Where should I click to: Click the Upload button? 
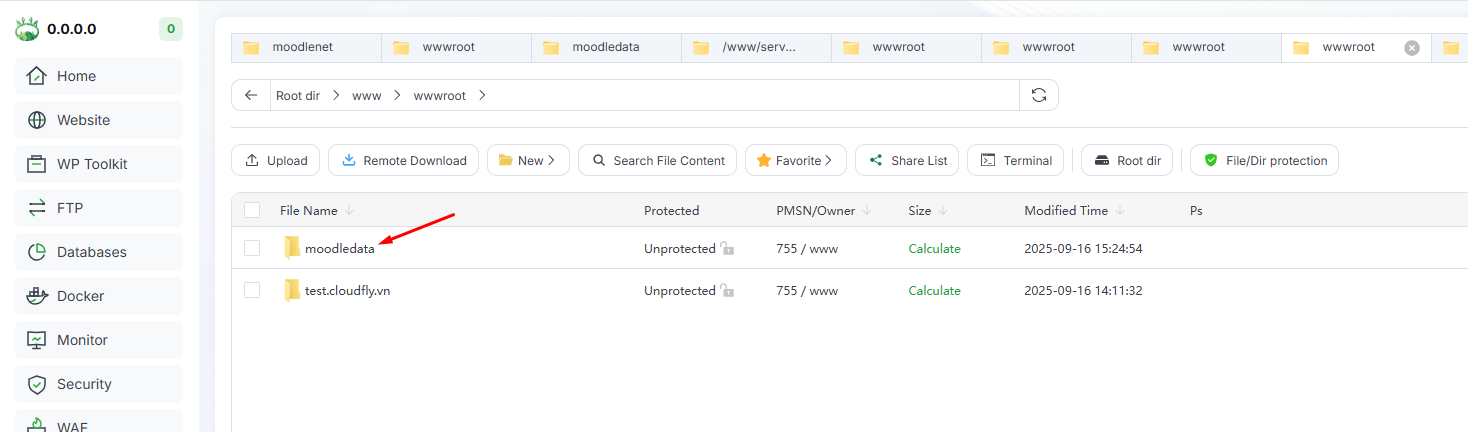click(x=276, y=160)
